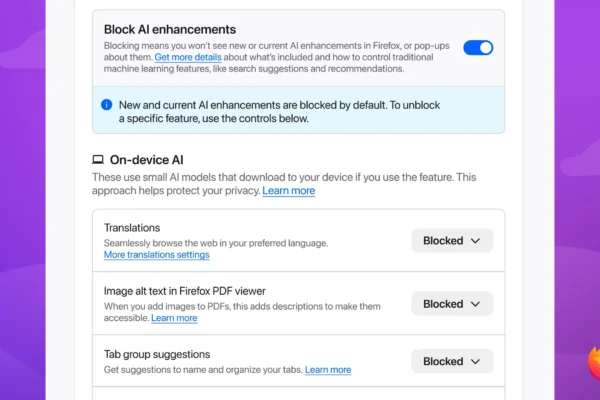Expand the Translations Blocked dropdown

pos(452,241)
